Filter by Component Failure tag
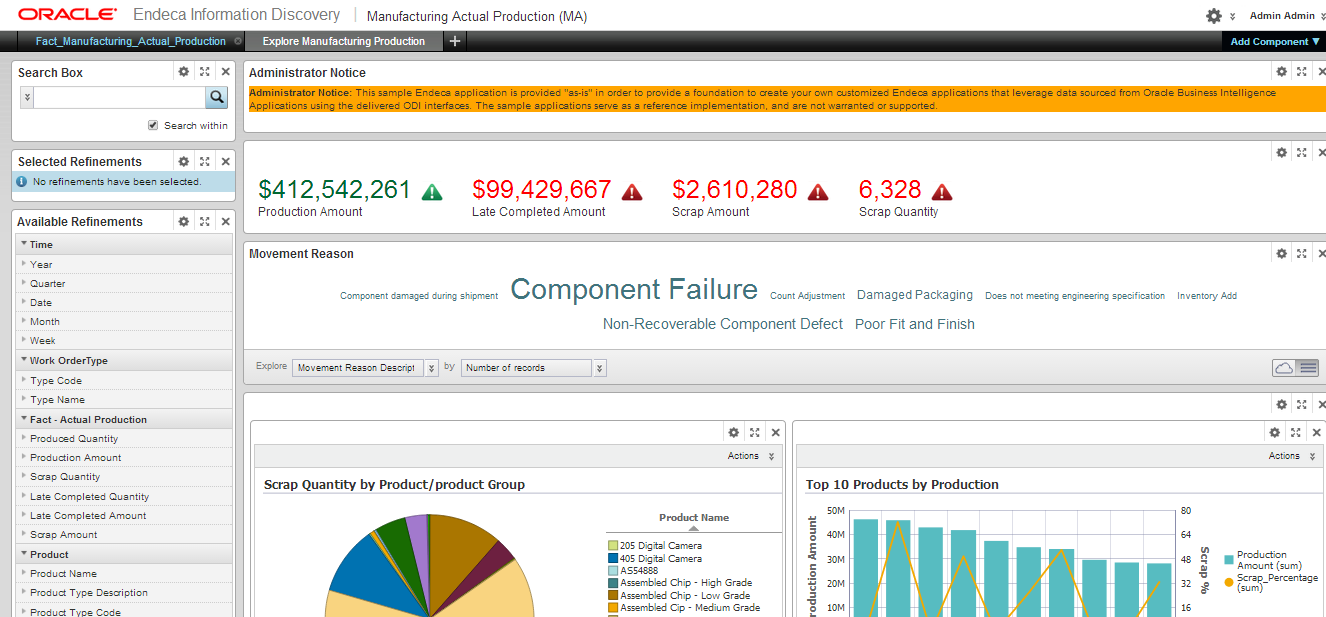Screen dimensions: 1326x617 coord(634,289)
